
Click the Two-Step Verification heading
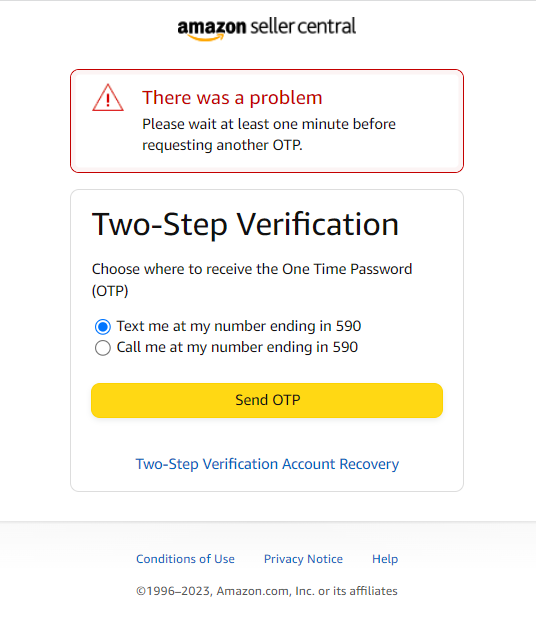click(x=245, y=225)
